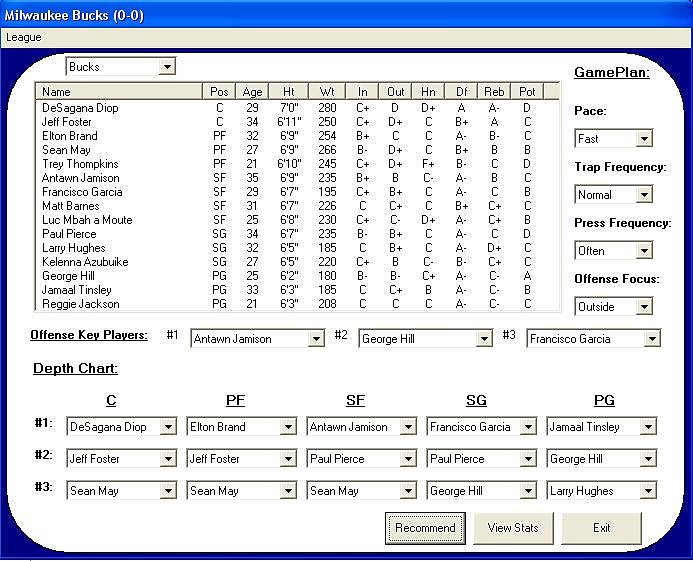
Task: Select Jeff Foster roster row
Action: [x=297, y=122]
